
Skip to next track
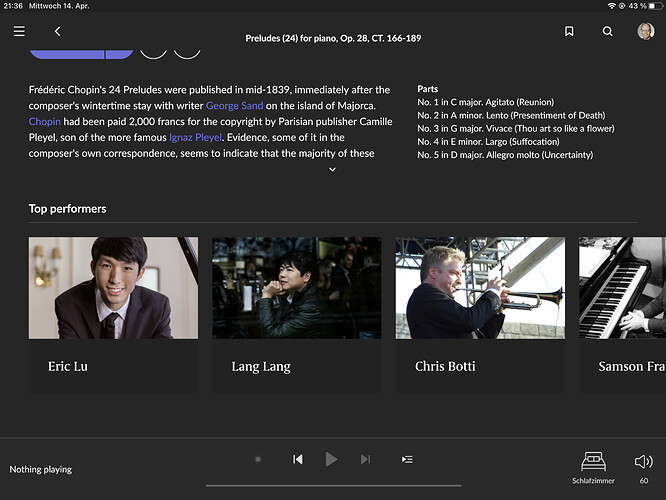click(365, 459)
